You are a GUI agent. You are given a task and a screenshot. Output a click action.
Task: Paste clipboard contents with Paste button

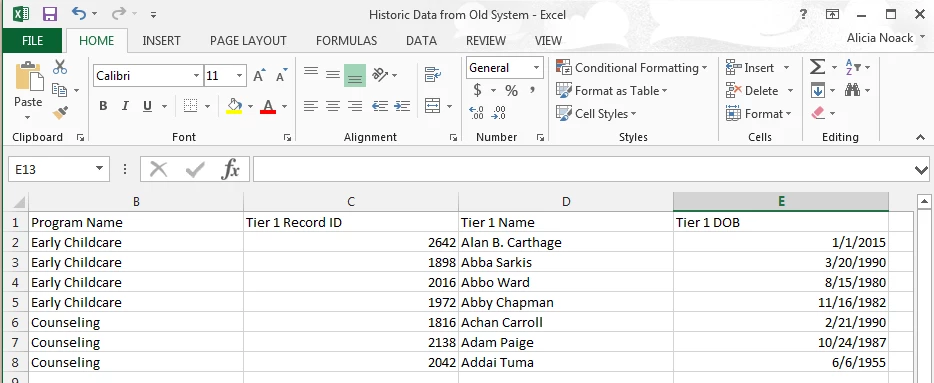coord(29,76)
